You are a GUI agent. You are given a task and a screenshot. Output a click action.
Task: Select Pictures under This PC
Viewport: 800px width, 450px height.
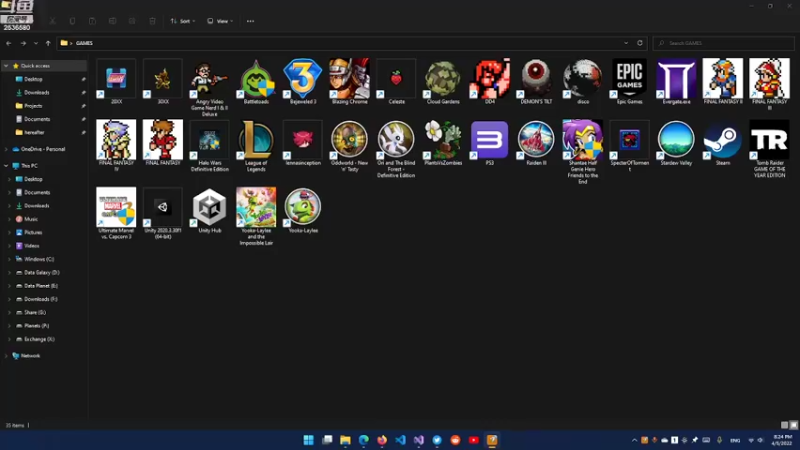point(33,232)
